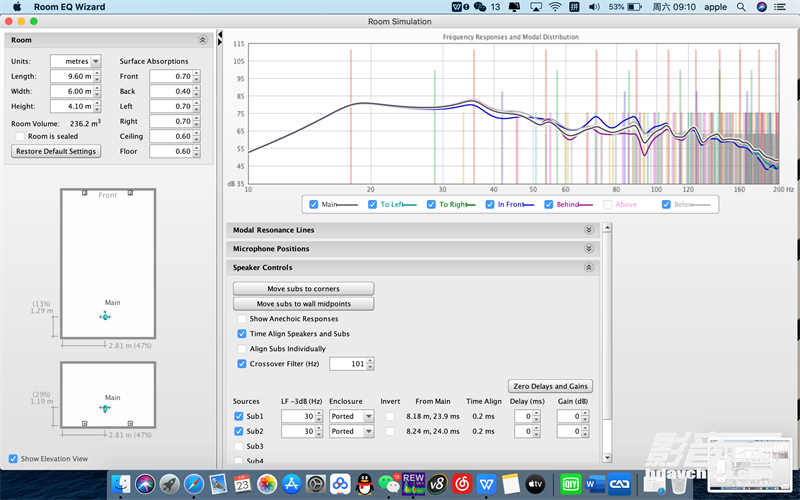Adjust Crossover Filter frequency stepper
Viewport: 800px width, 500px height.
click(370, 364)
